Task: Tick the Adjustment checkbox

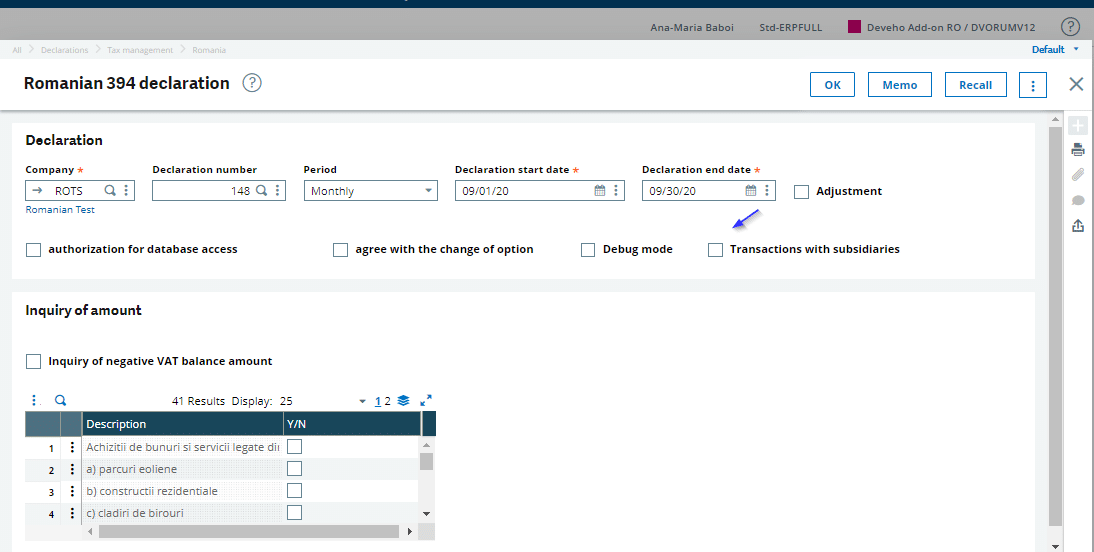Action: [802, 192]
